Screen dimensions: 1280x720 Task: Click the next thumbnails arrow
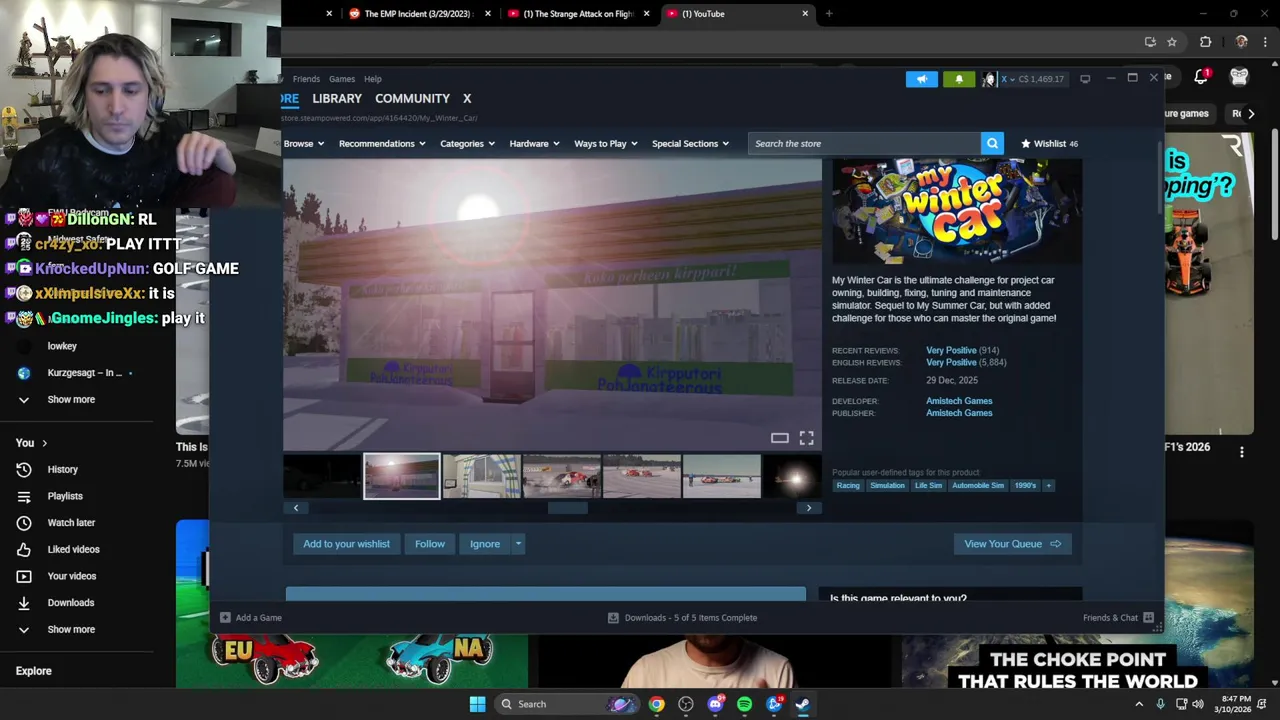(809, 508)
